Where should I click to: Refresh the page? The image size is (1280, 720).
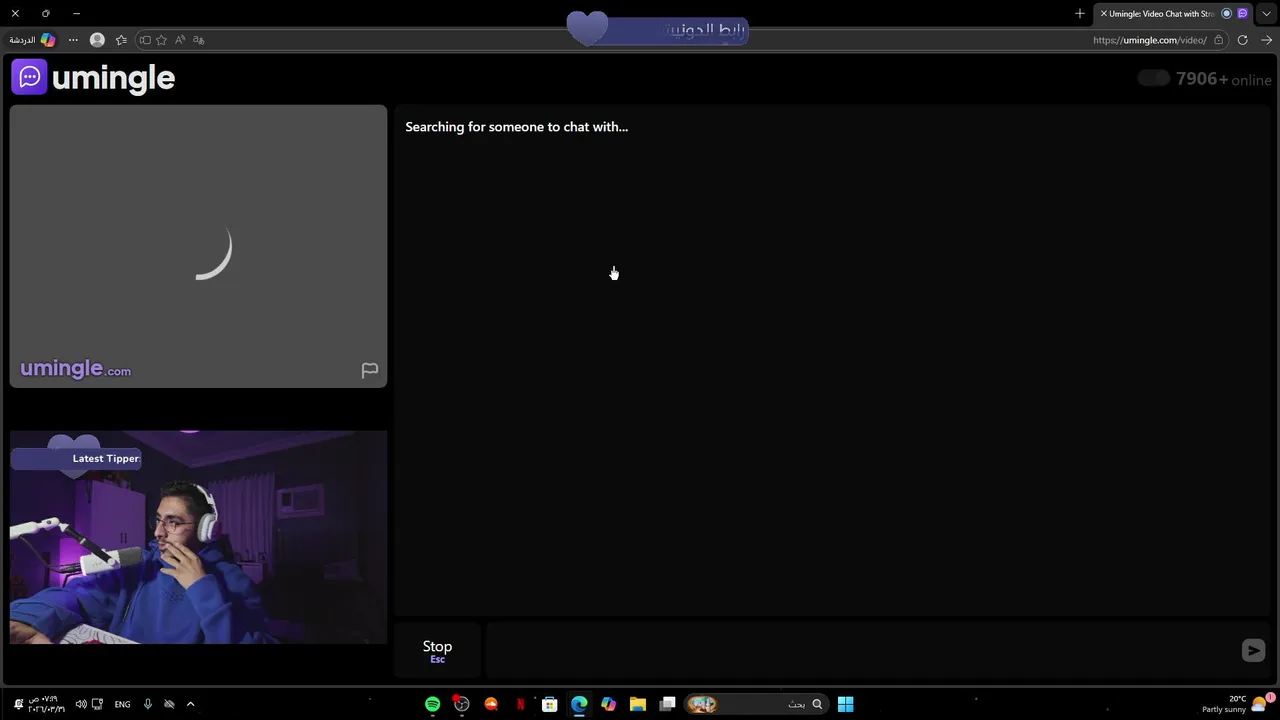tap(1242, 40)
